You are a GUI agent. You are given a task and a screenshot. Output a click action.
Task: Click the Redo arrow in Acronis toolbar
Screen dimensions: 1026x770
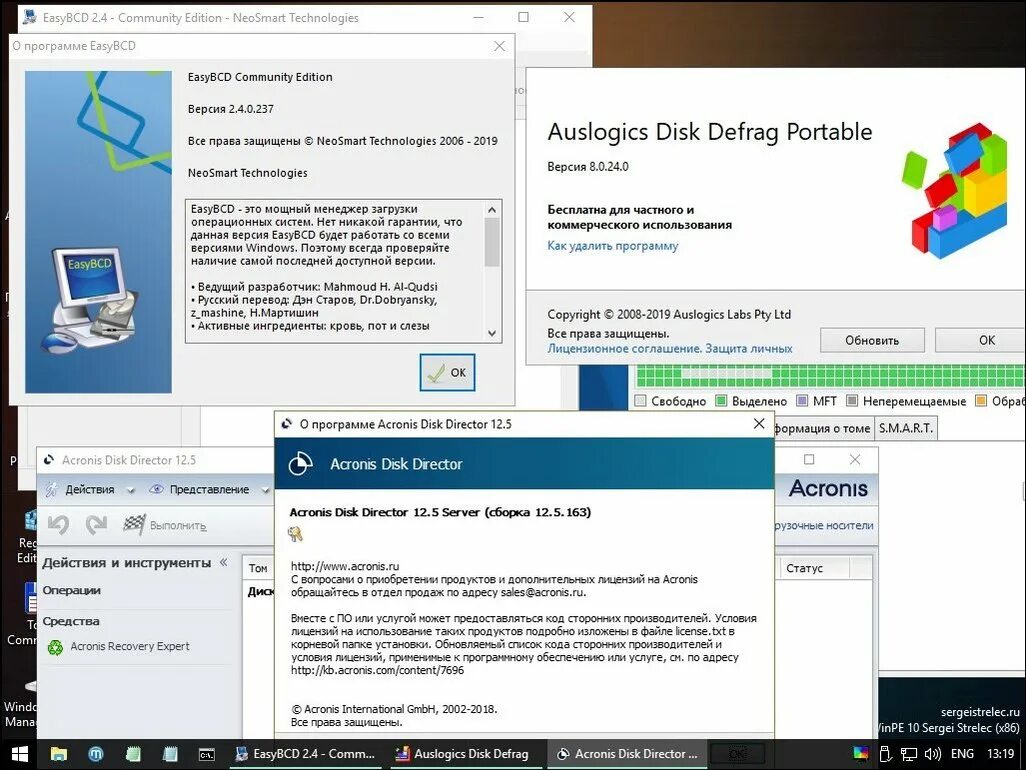point(96,524)
